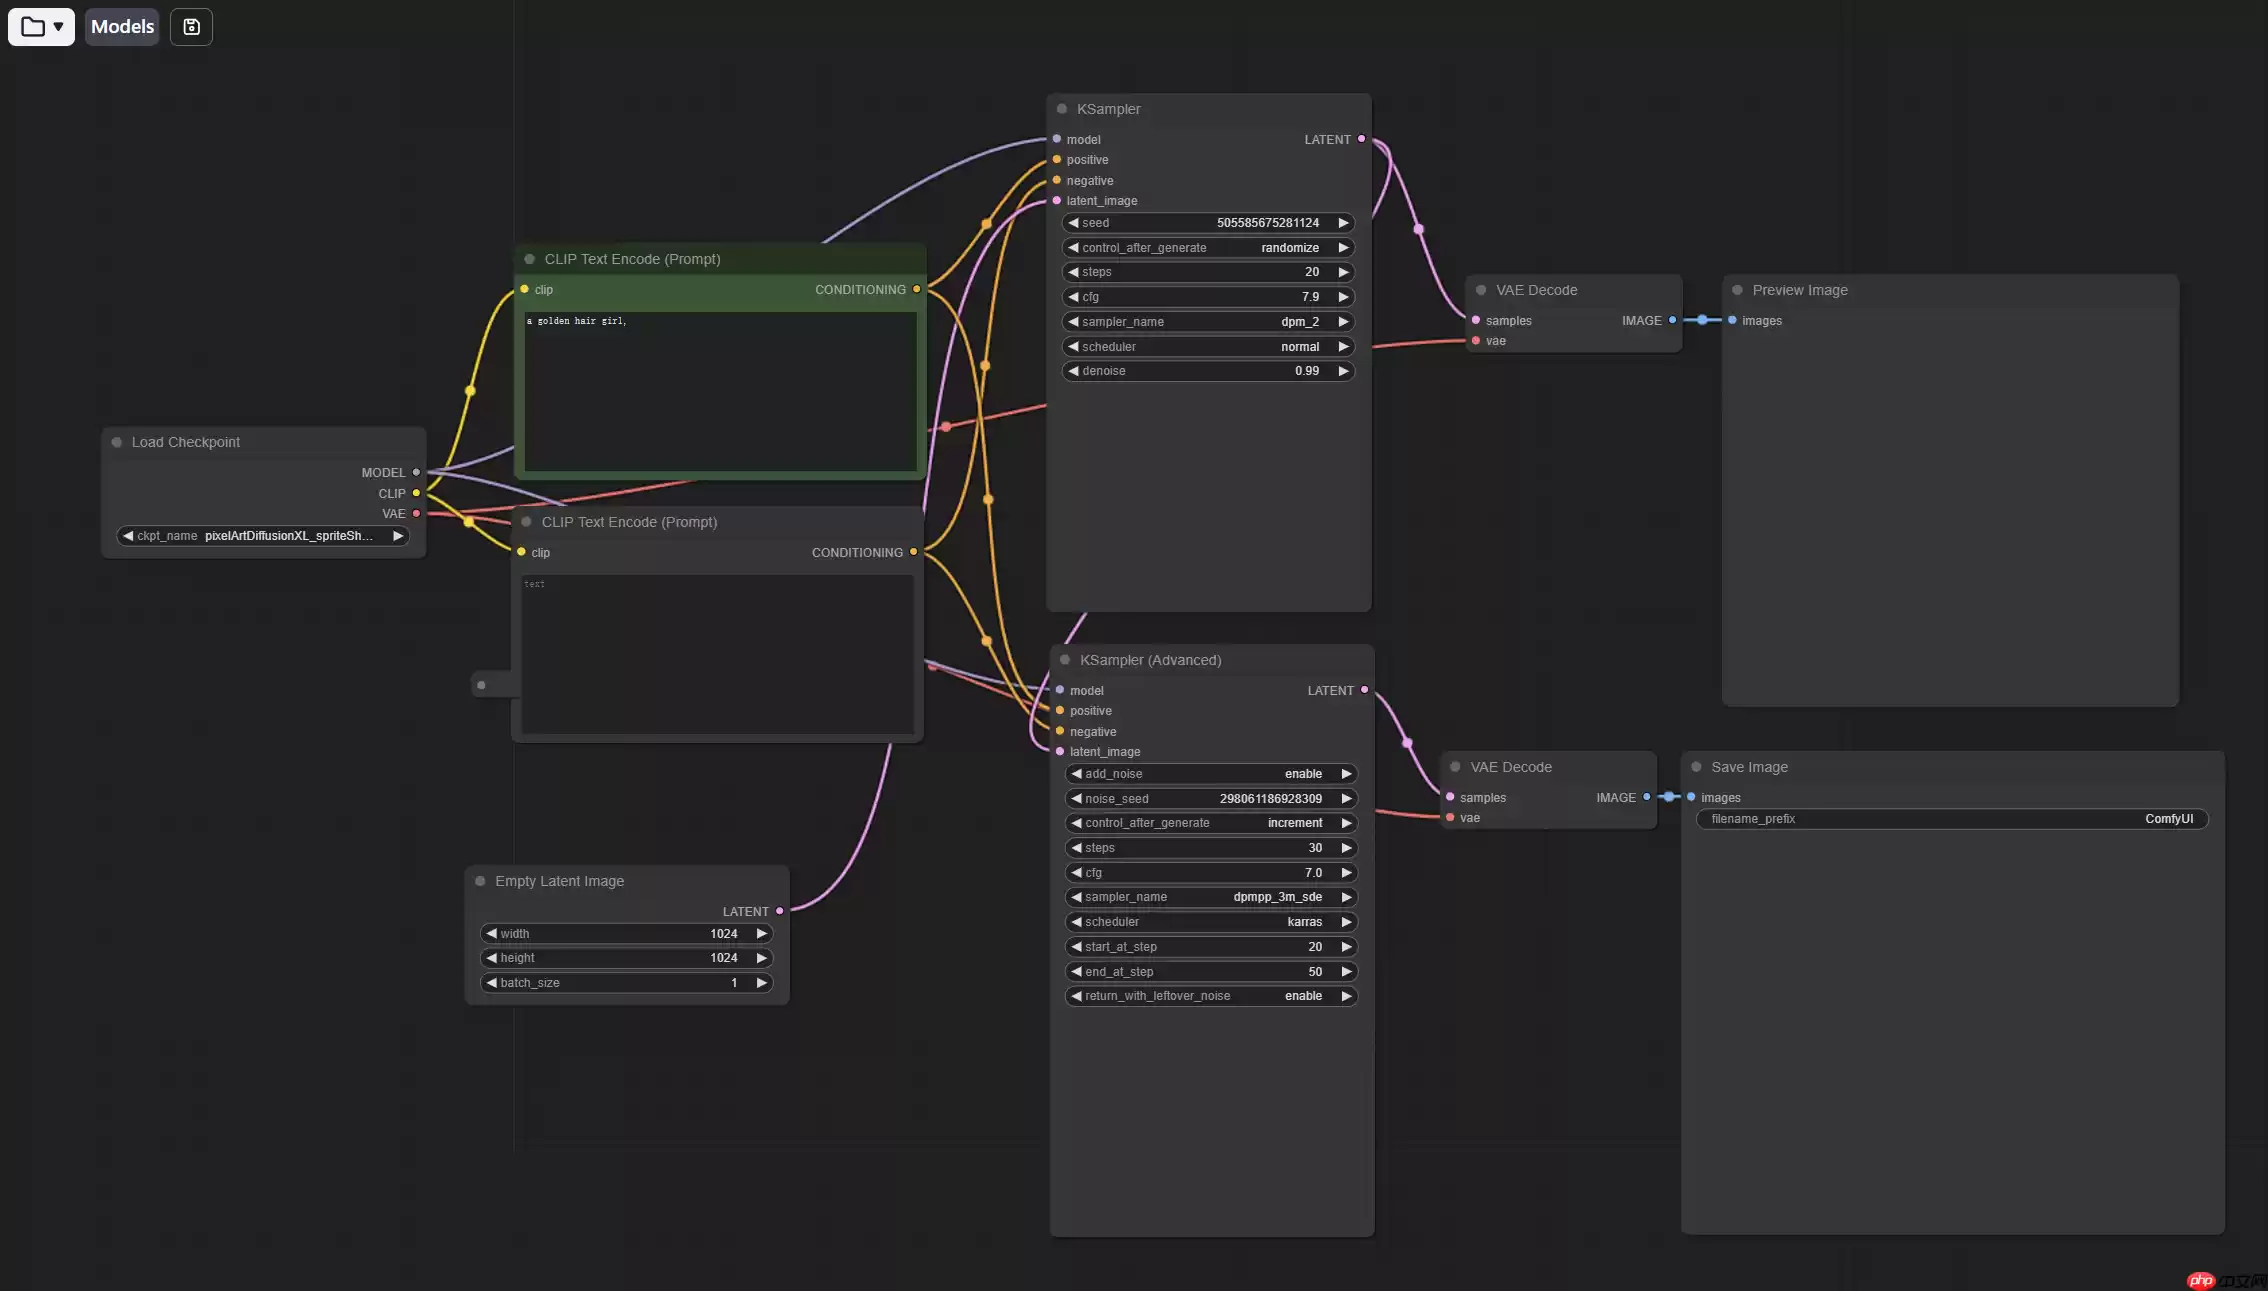Click the folder icon button at top left
Viewport: 2268px width, 1291px height.
point(33,27)
